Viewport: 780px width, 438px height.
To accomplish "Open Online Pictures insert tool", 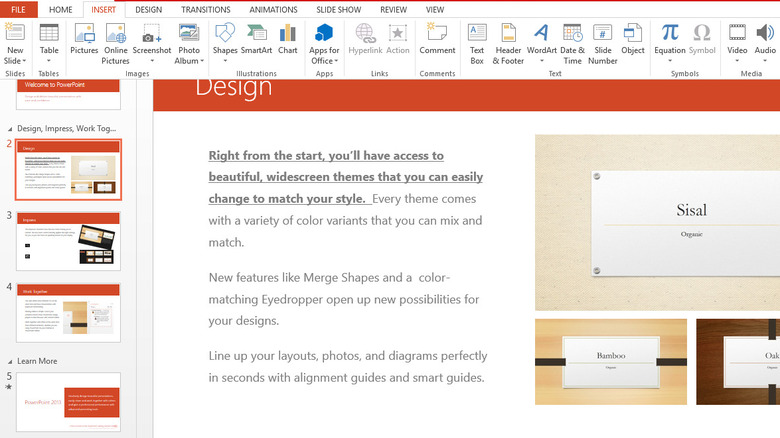I will (x=116, y=41).
